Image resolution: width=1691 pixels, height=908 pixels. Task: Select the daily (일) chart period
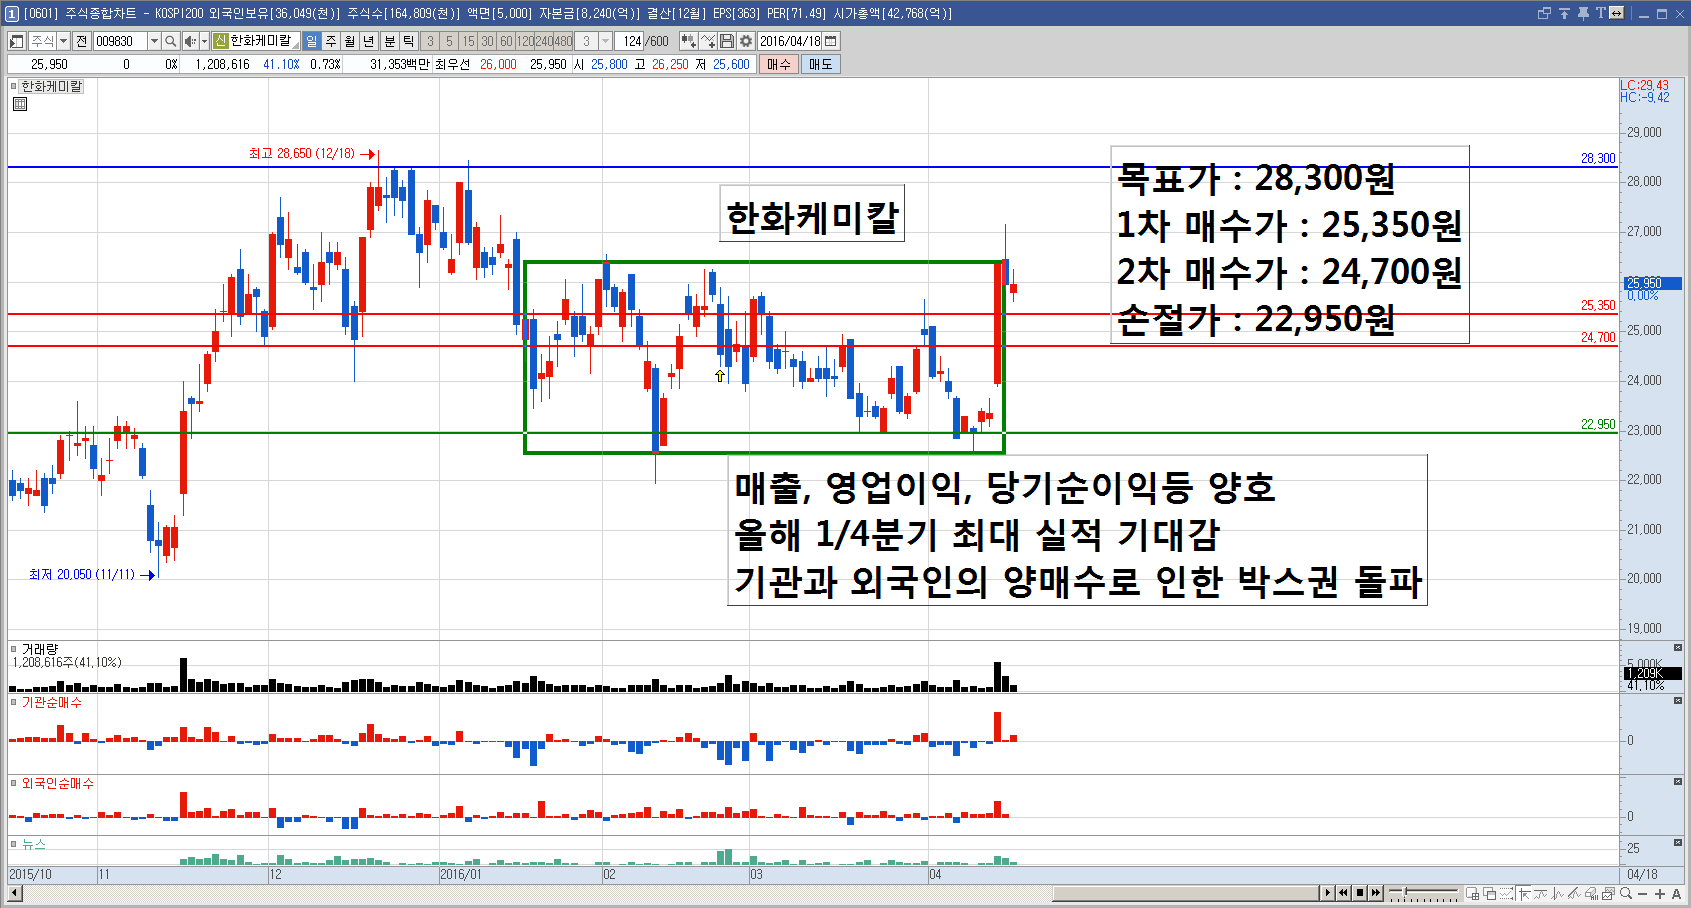coord(311,41)
